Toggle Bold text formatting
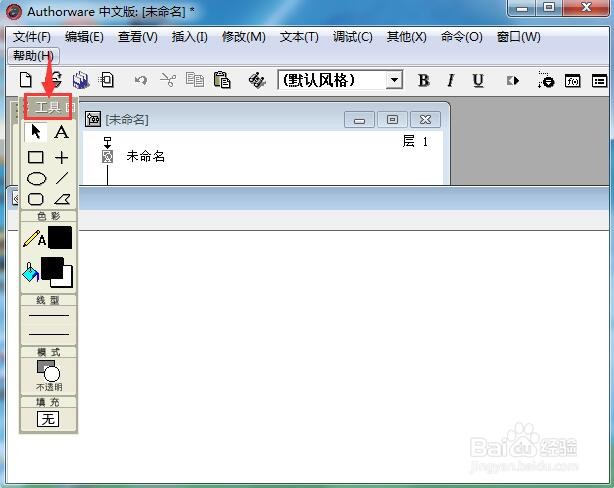 coord(423,80)
